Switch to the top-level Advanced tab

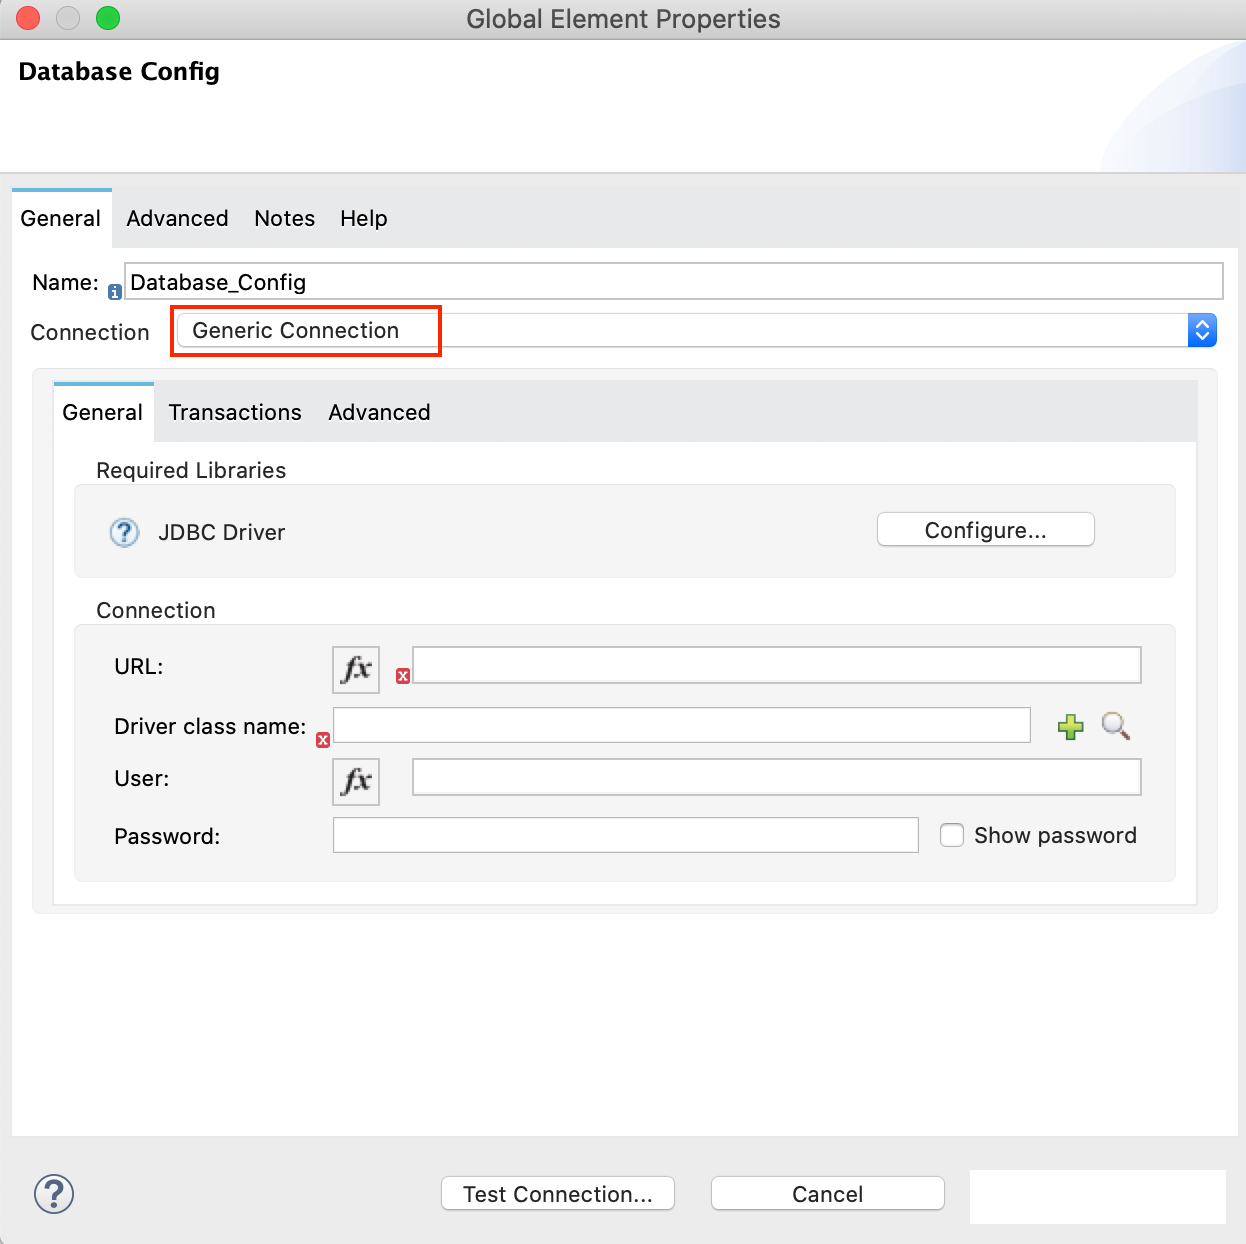click(x=177, y=218)
